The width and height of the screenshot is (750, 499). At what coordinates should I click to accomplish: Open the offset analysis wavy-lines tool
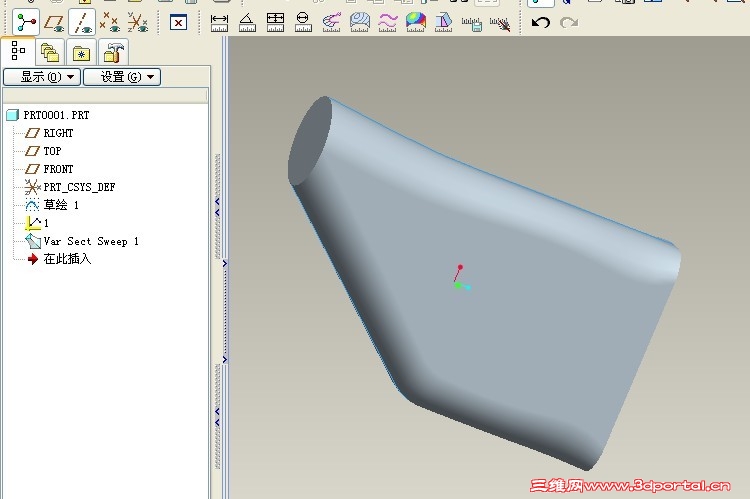[387, 22]
